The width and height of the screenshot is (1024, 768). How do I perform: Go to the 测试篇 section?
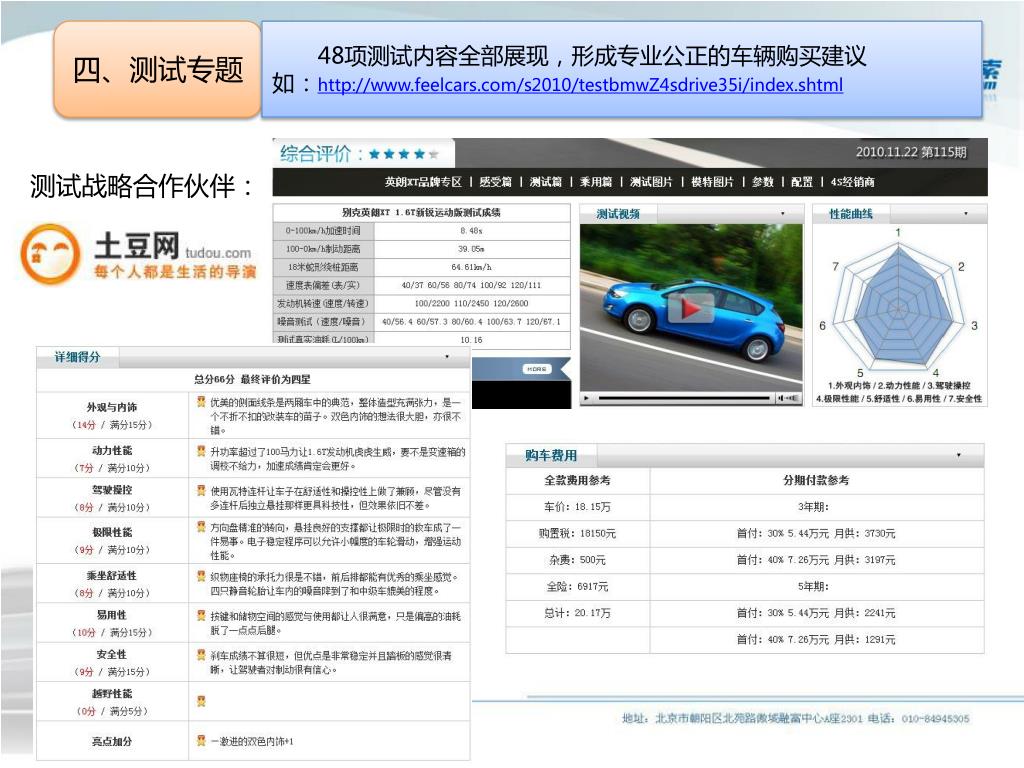point(546,182)
